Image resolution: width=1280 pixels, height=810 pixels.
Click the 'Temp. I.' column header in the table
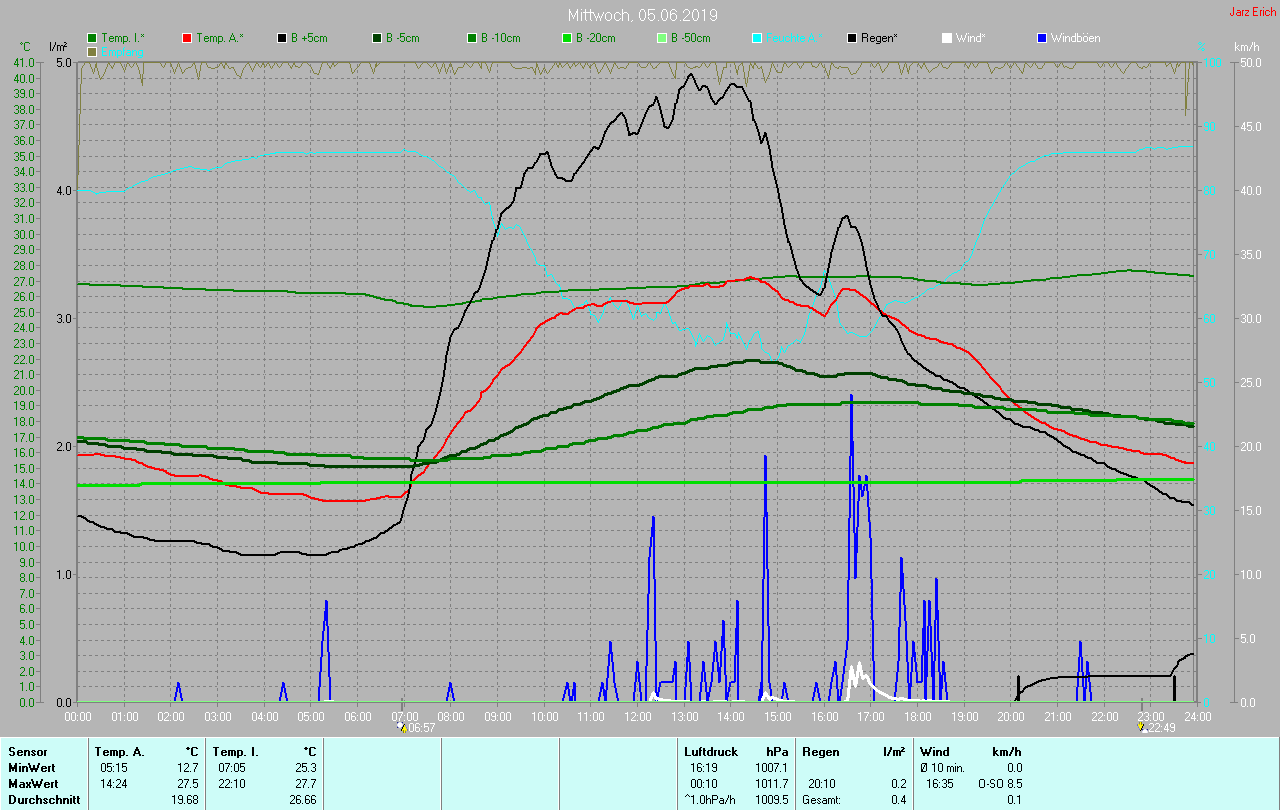tap(236, 752)
